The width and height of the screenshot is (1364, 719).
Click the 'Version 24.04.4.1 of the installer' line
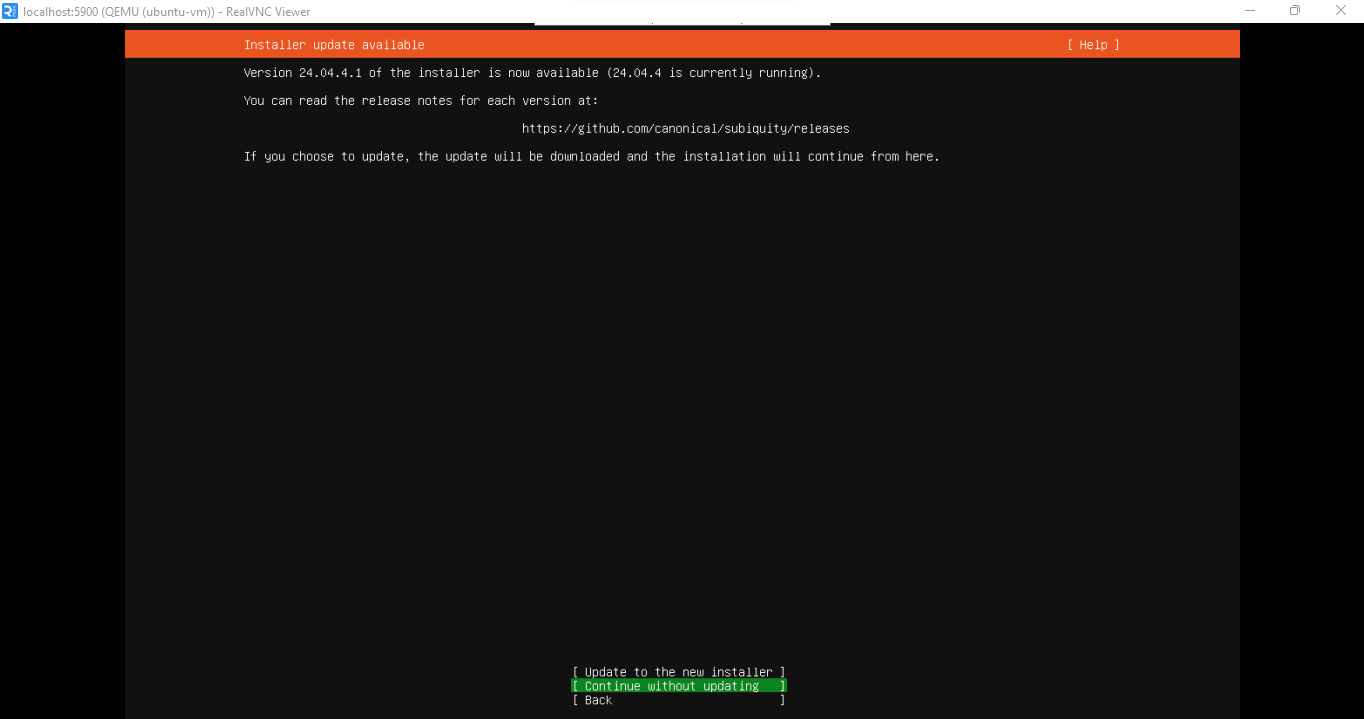[x=532, y=73]
